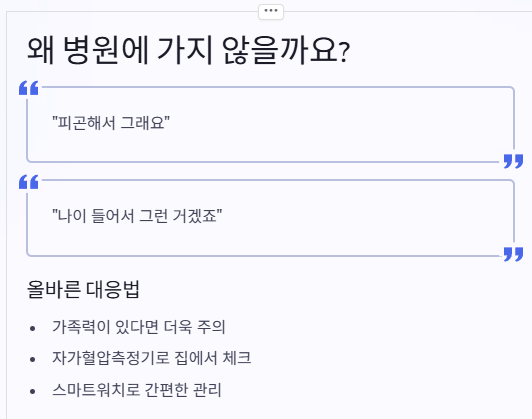Click the bullet dot before 가족력이 있다면
This screenshot has width=532, height=419.
coord(33,328)
